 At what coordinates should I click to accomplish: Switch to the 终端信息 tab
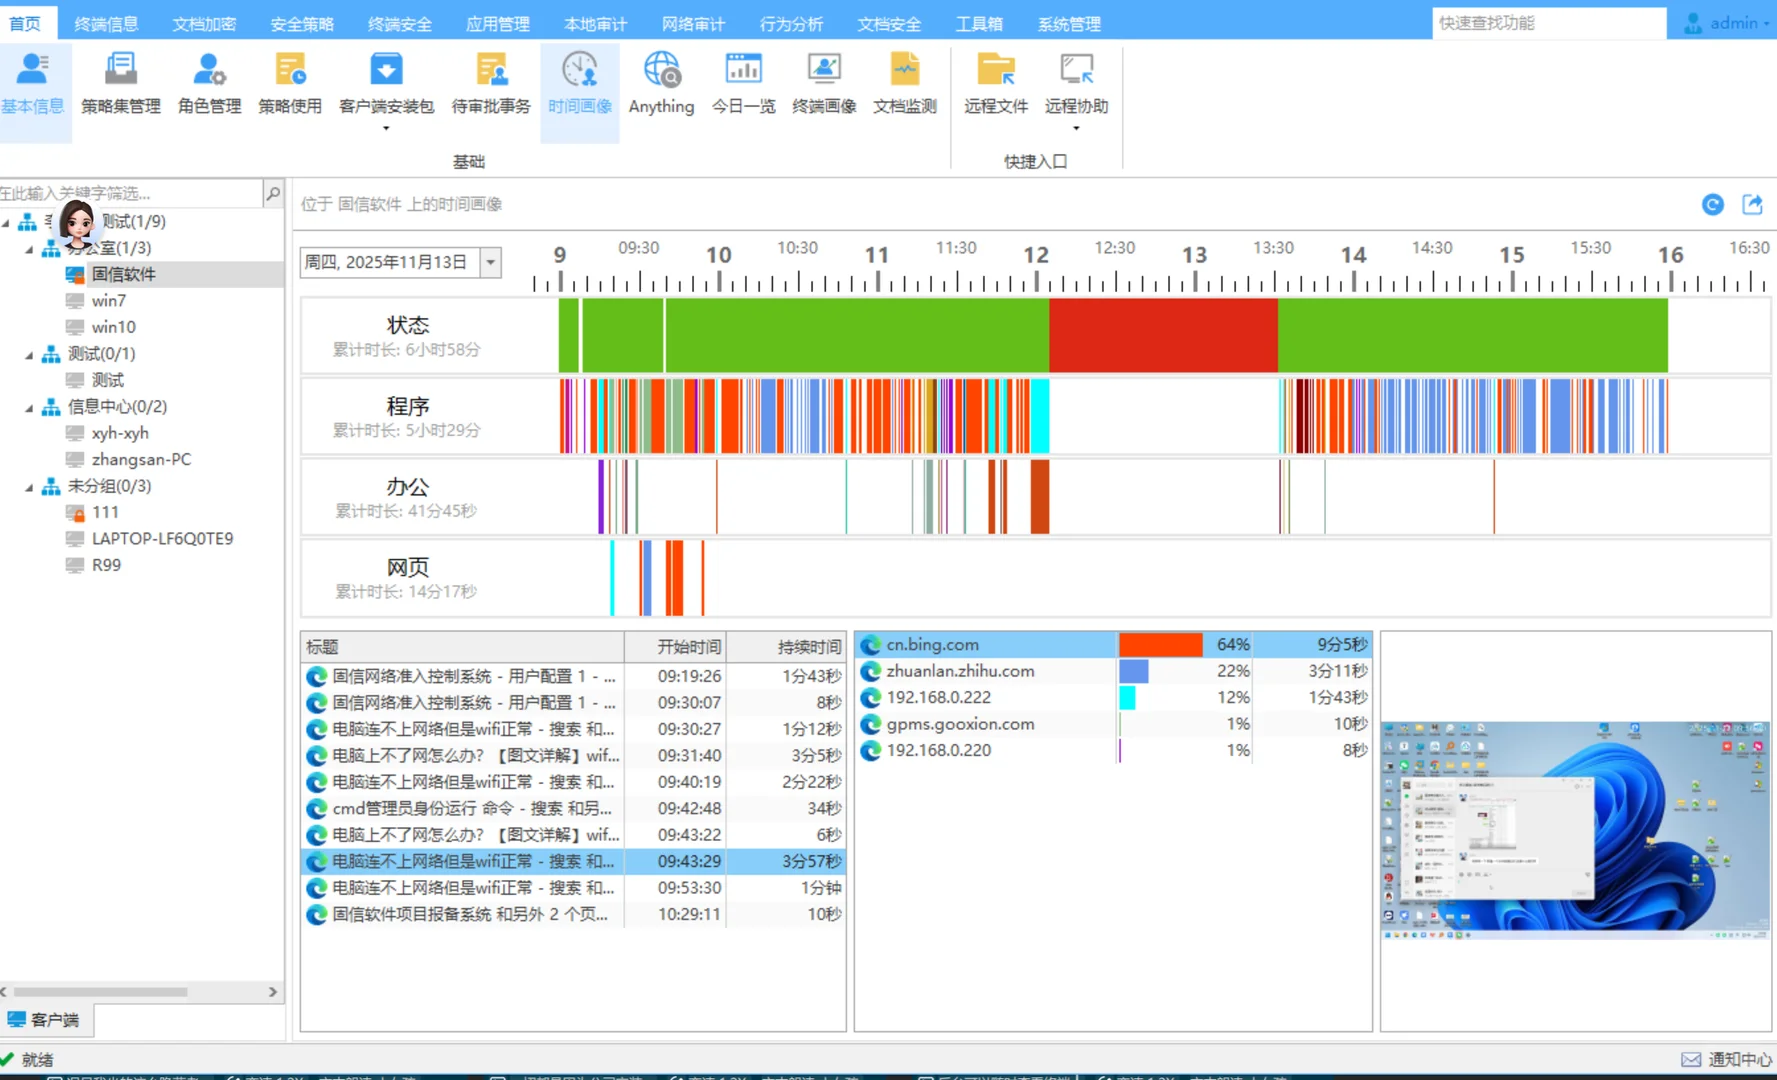[106, 23]
